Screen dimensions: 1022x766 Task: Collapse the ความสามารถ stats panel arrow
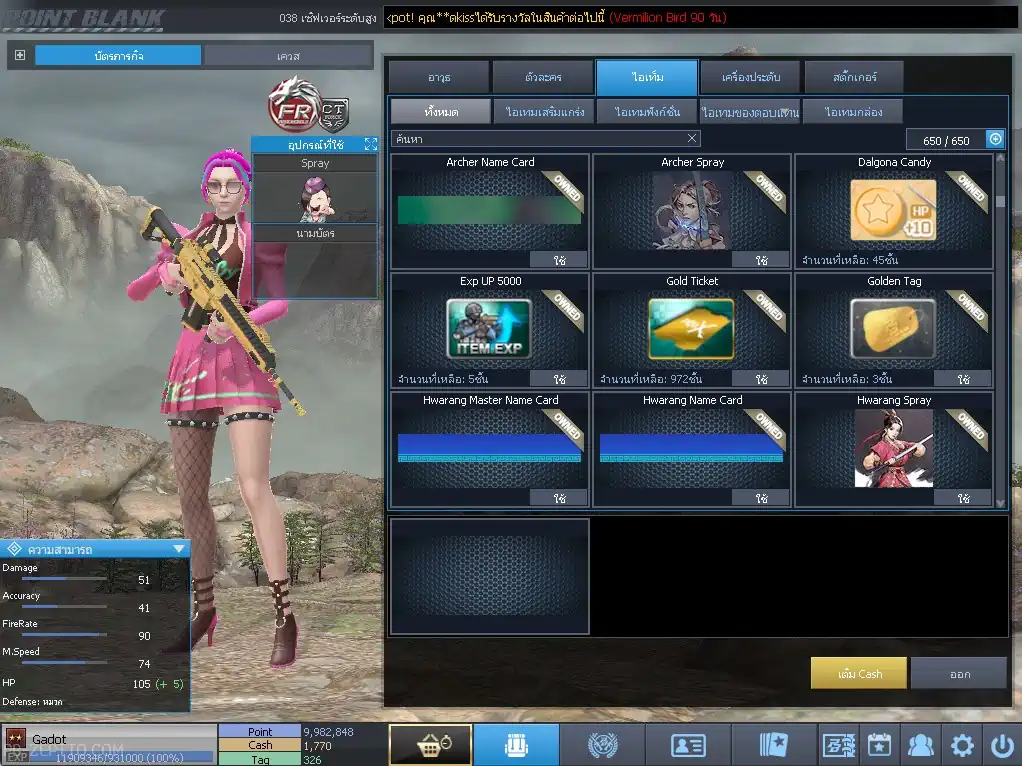coord(178,549)
